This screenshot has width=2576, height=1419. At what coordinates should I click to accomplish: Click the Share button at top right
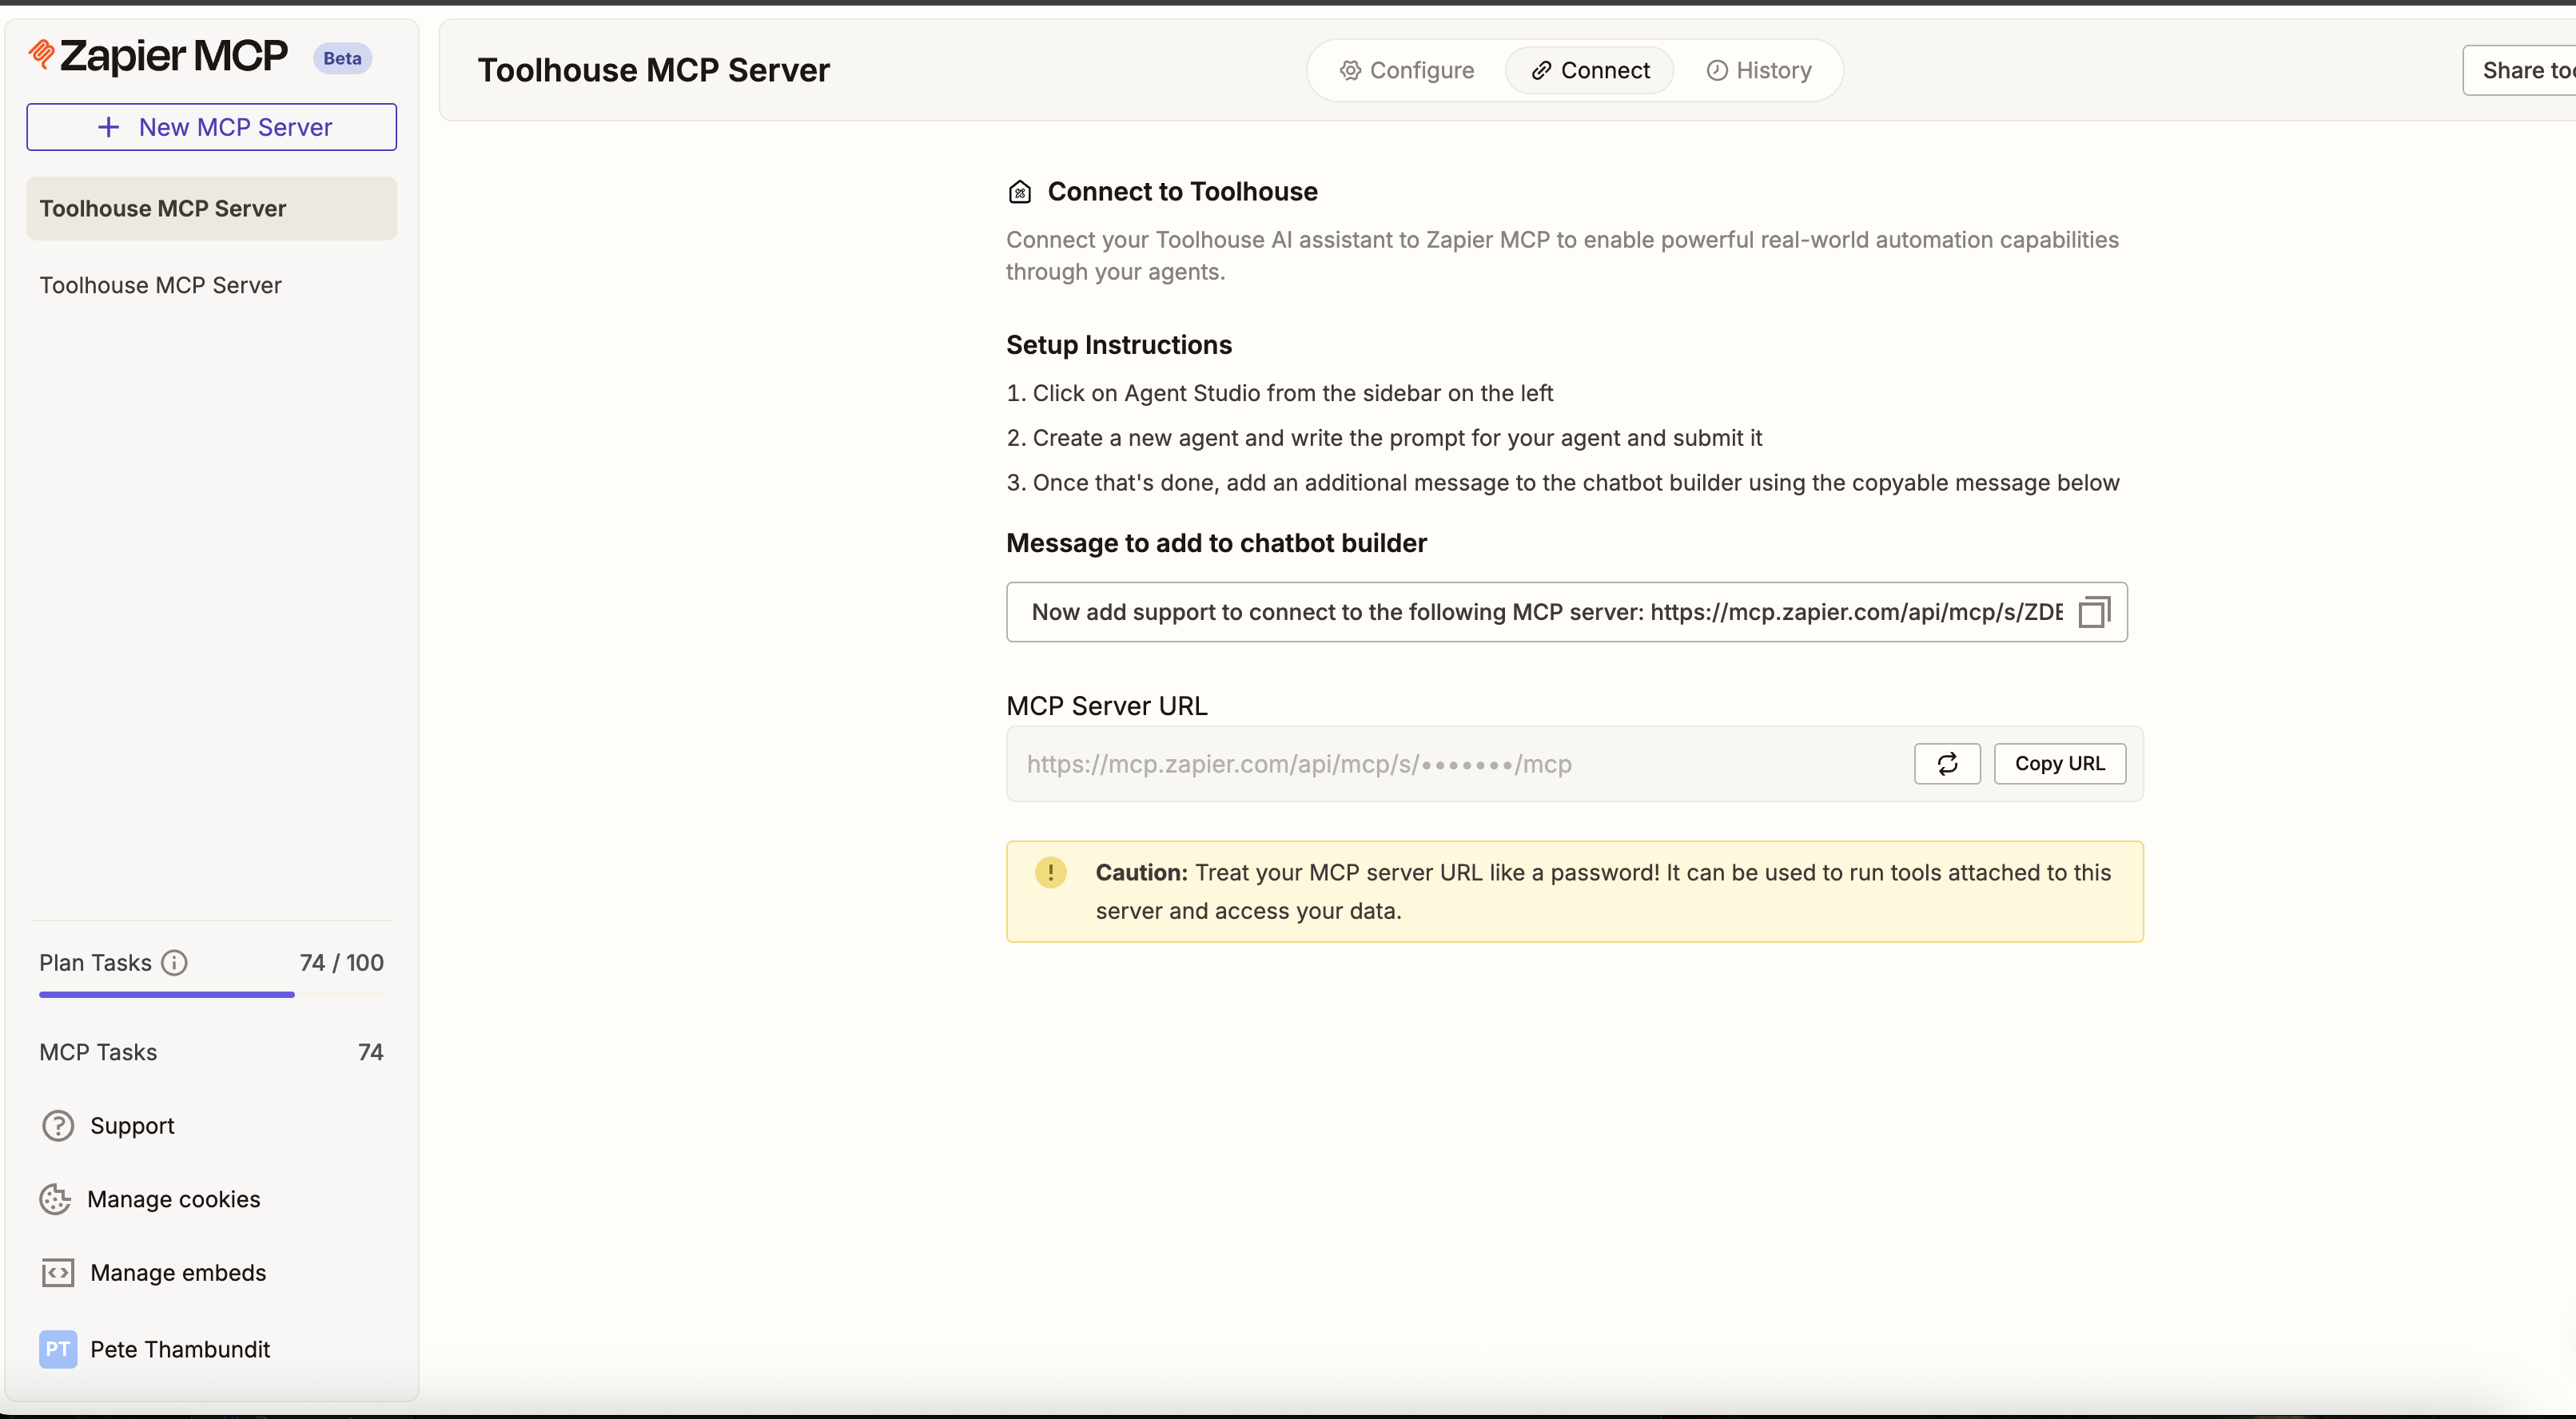click(x=2520, y=70)
